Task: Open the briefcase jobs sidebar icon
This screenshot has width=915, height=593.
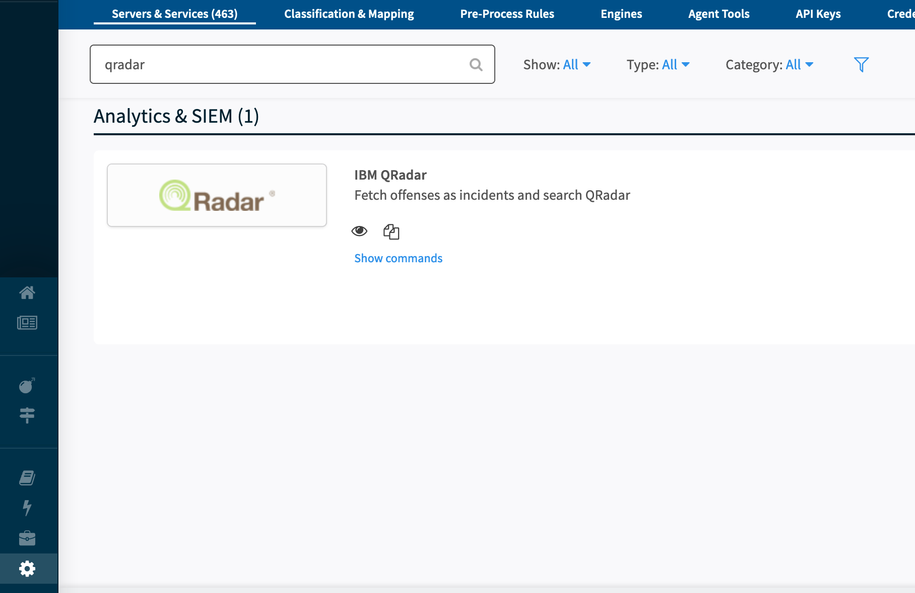Action: 27,538
